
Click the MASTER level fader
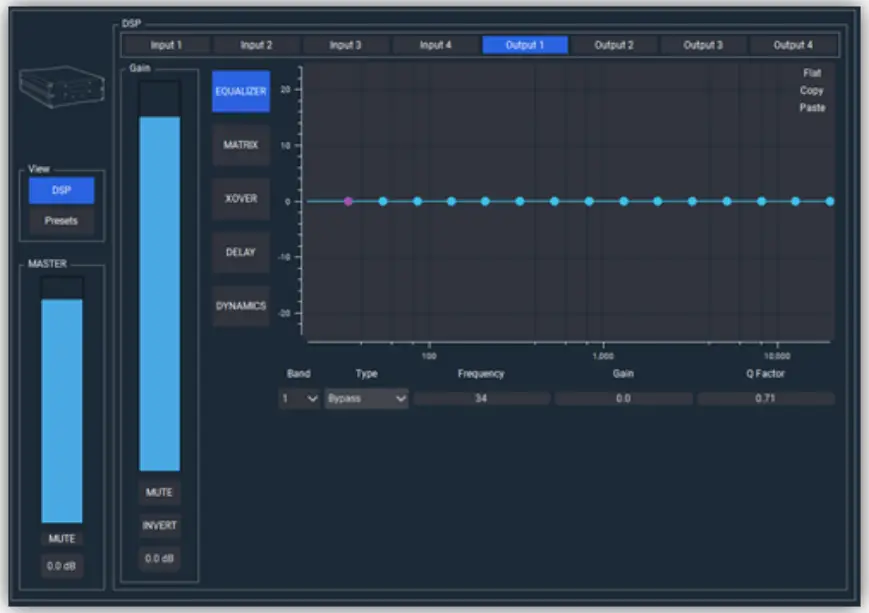[60, 400]
